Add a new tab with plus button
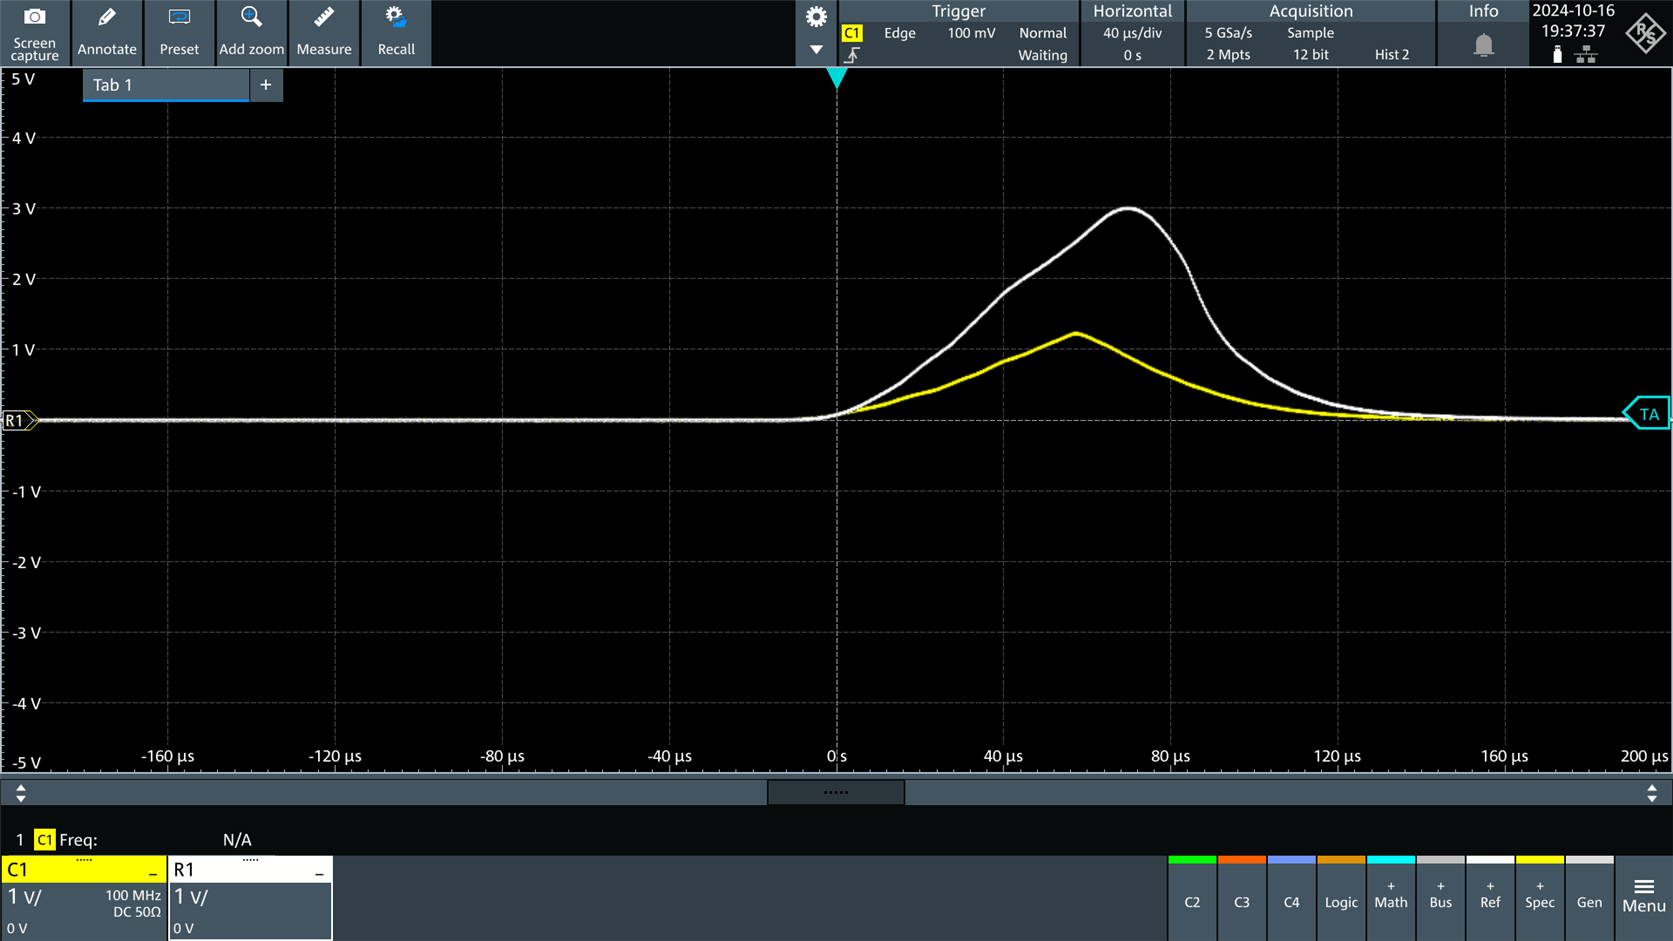Image resolution: width=1673 pixels, height=941 pixels. 266,85
